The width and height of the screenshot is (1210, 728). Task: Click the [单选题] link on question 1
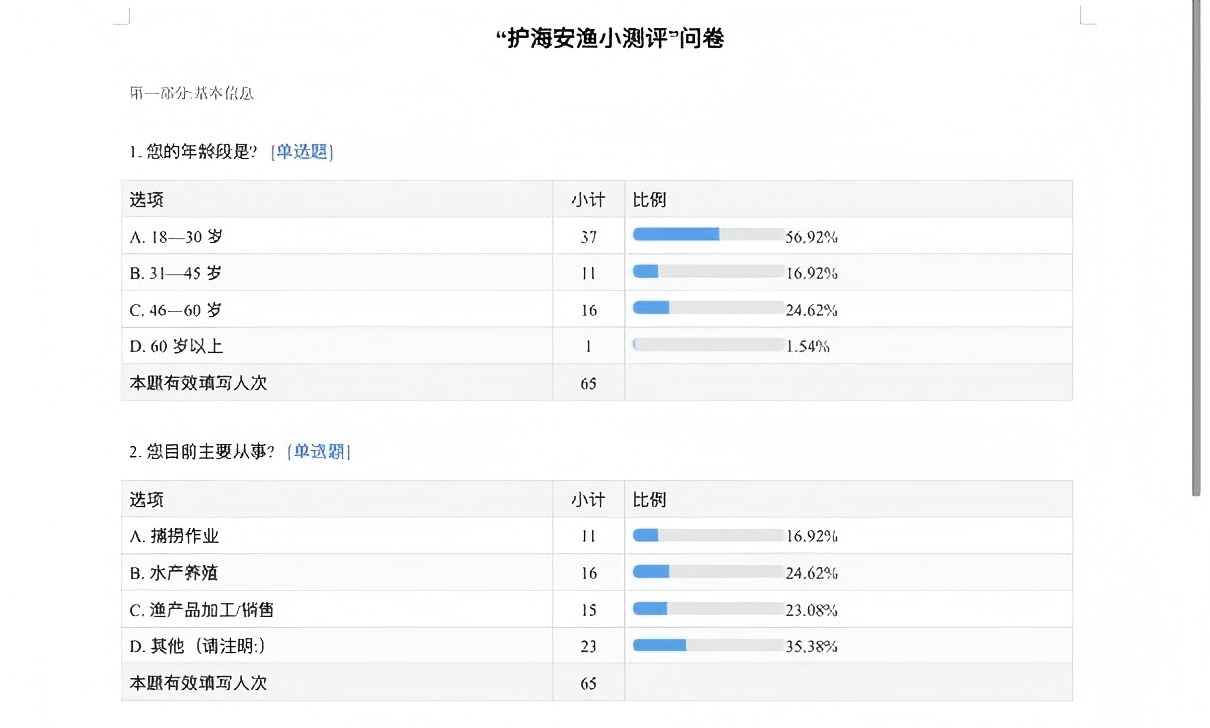(x=302, y=152)
